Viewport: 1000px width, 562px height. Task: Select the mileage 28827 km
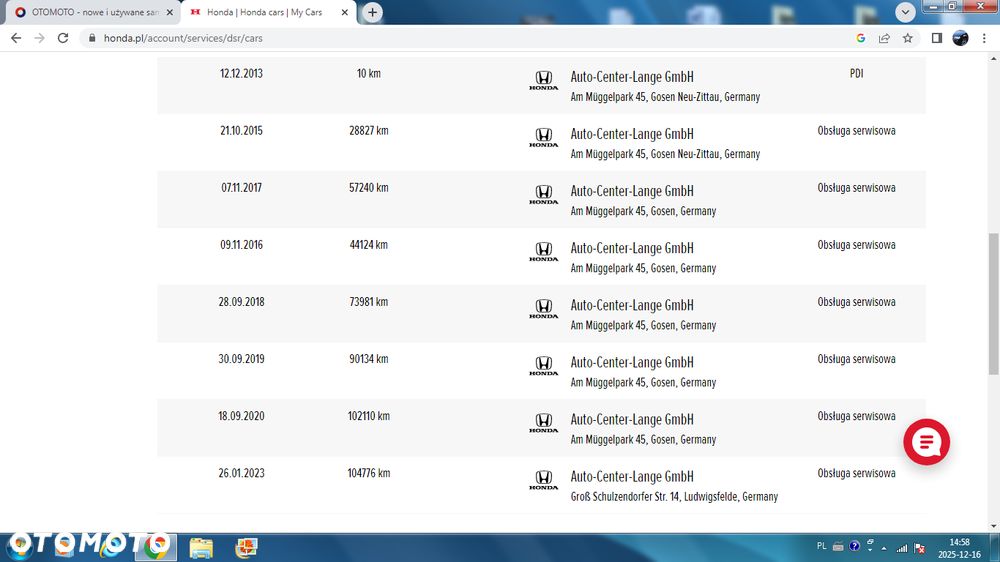(369, 131)
